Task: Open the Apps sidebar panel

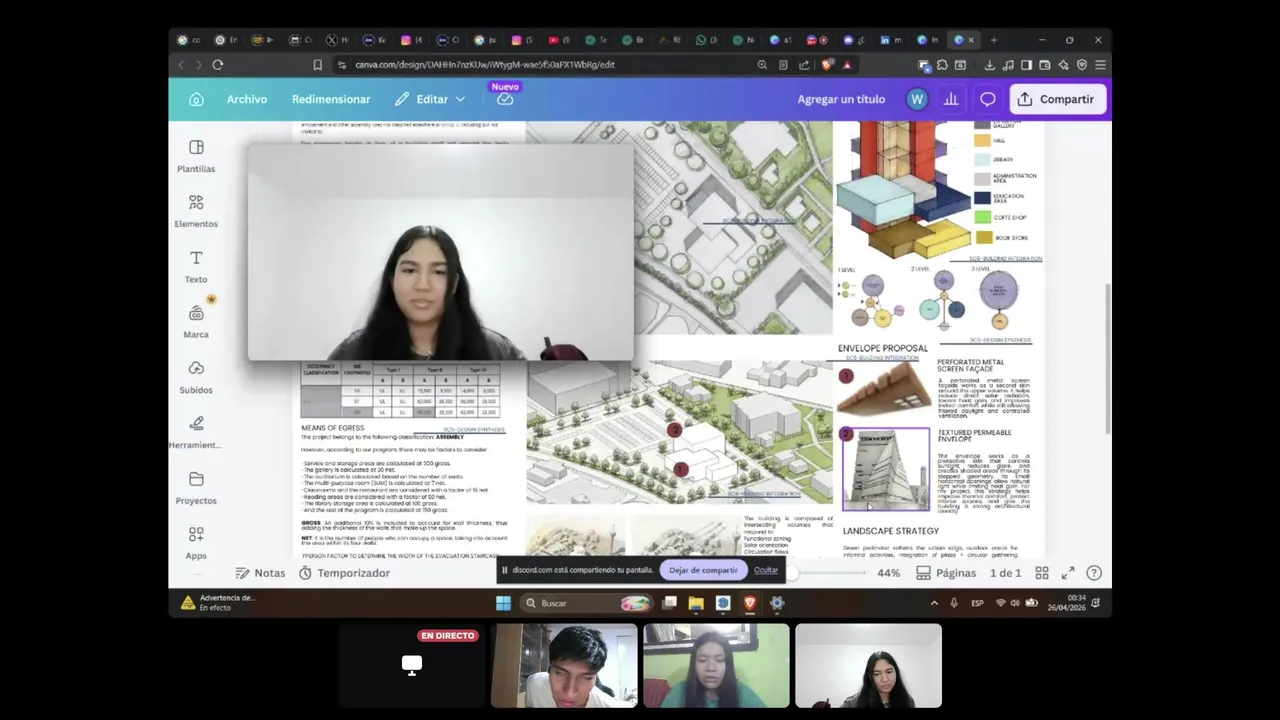Action: (196, 543)
